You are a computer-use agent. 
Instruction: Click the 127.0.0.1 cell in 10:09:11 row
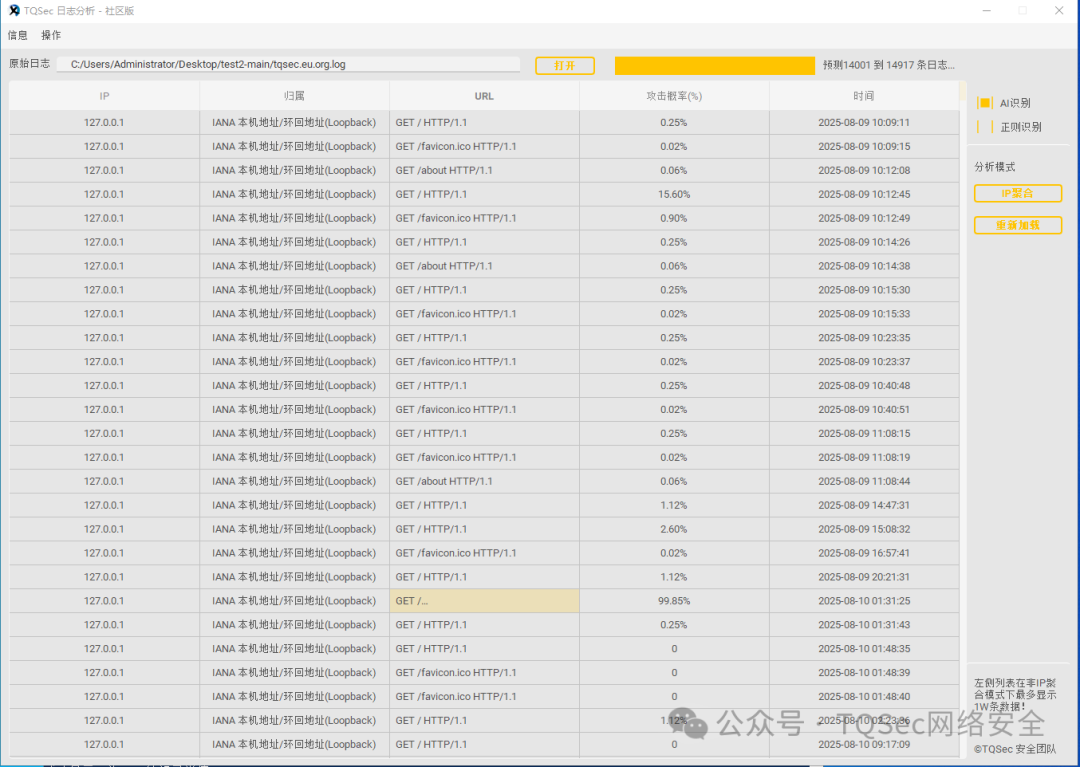click(x=104, y=123)
